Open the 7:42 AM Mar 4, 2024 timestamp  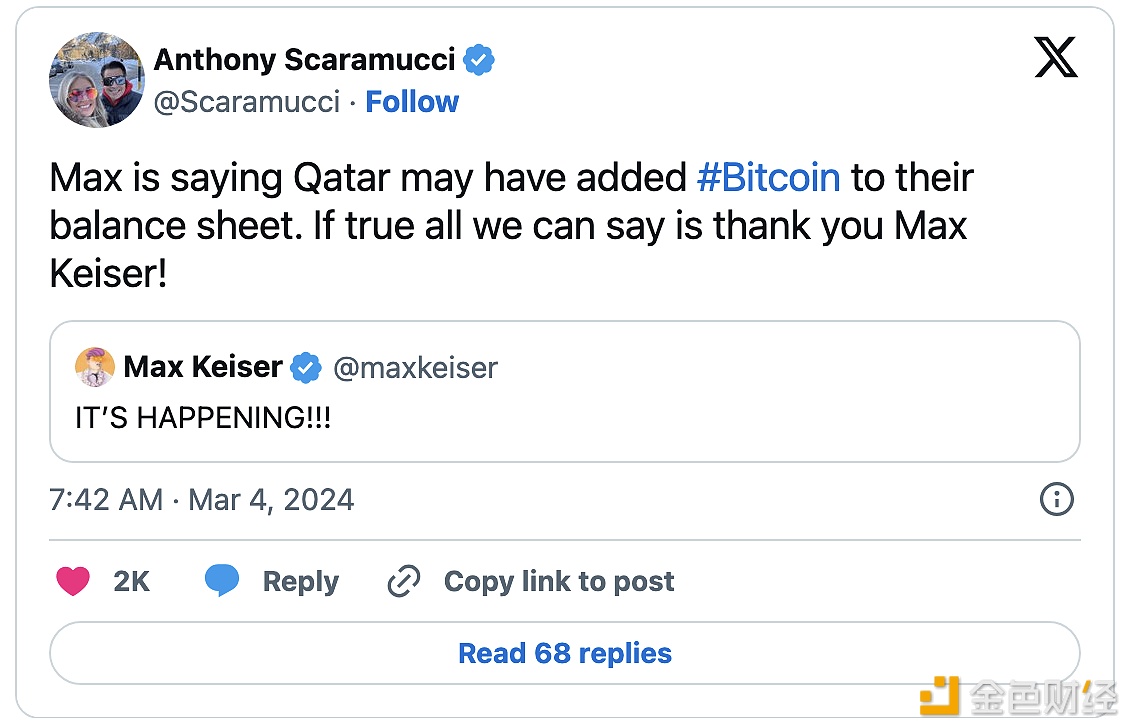click(202, 499)
